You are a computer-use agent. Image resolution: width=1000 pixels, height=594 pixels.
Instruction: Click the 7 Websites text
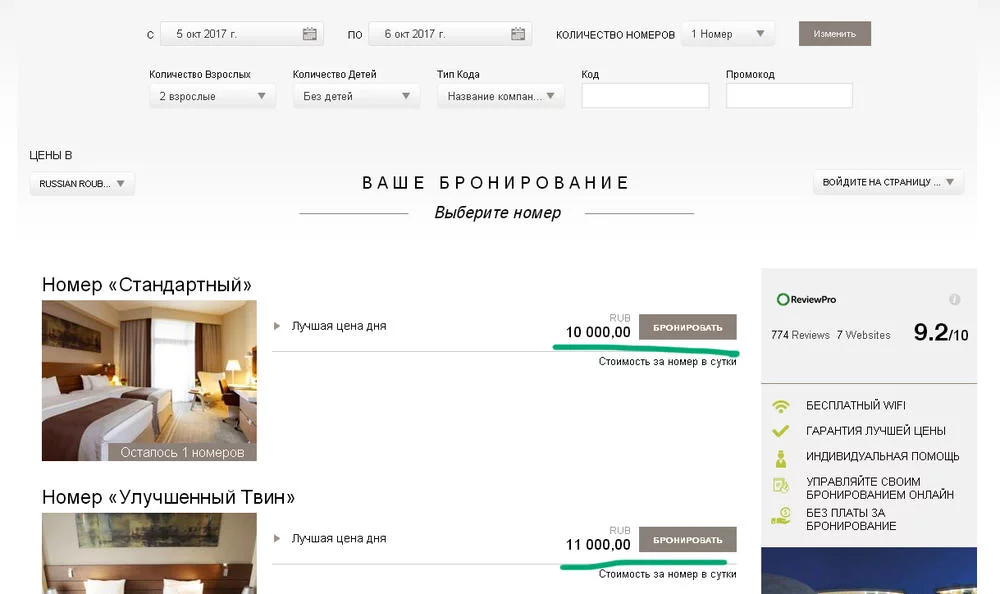click(864, 335)
